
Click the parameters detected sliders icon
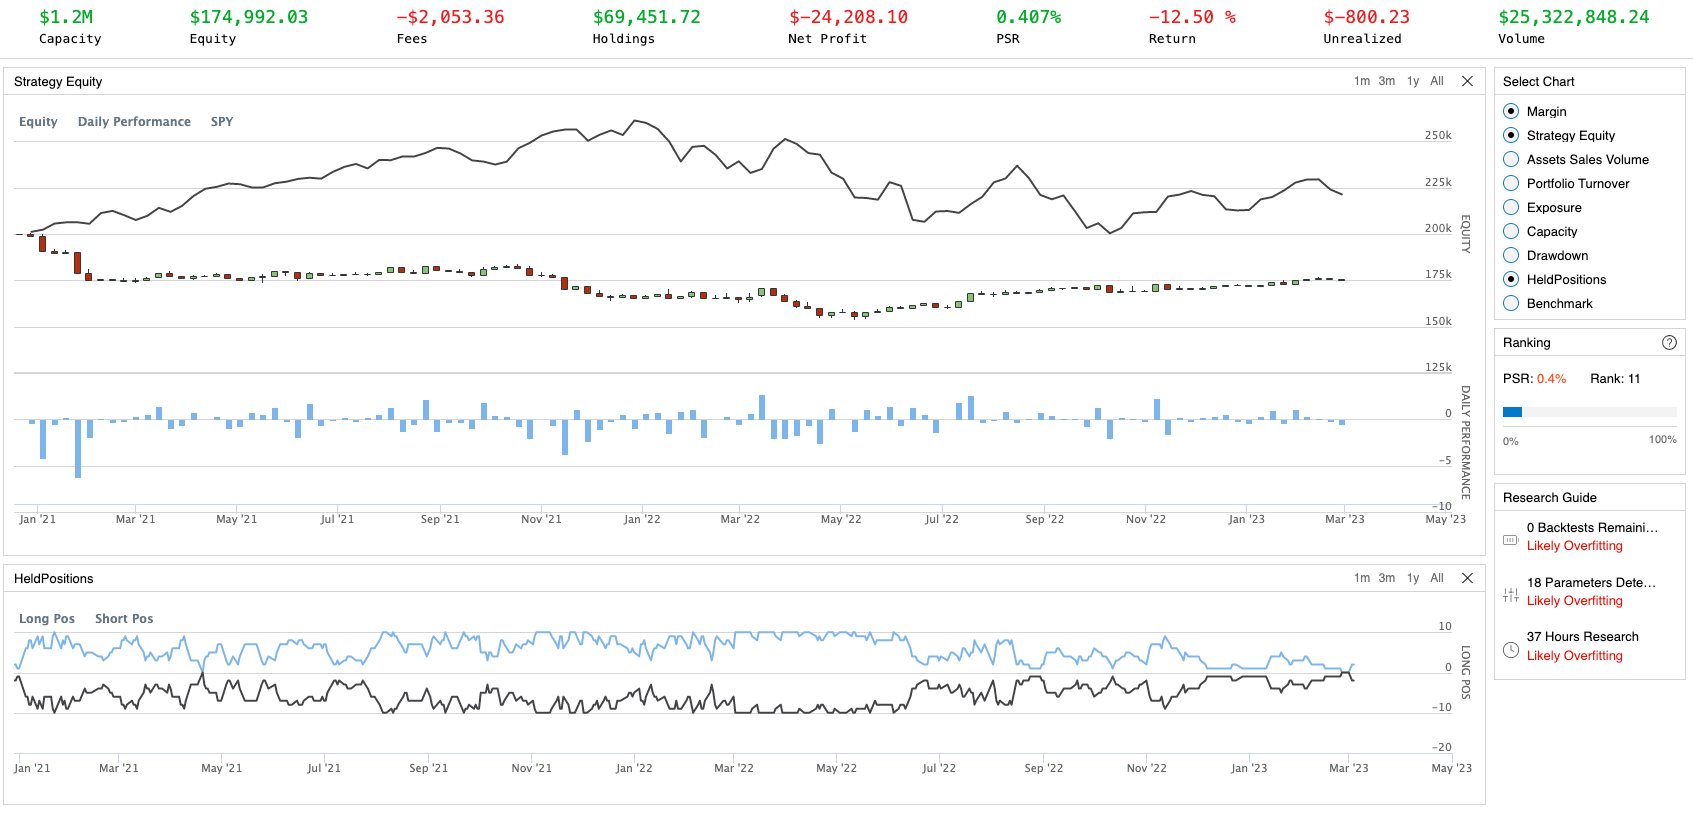coord(1510,595)
